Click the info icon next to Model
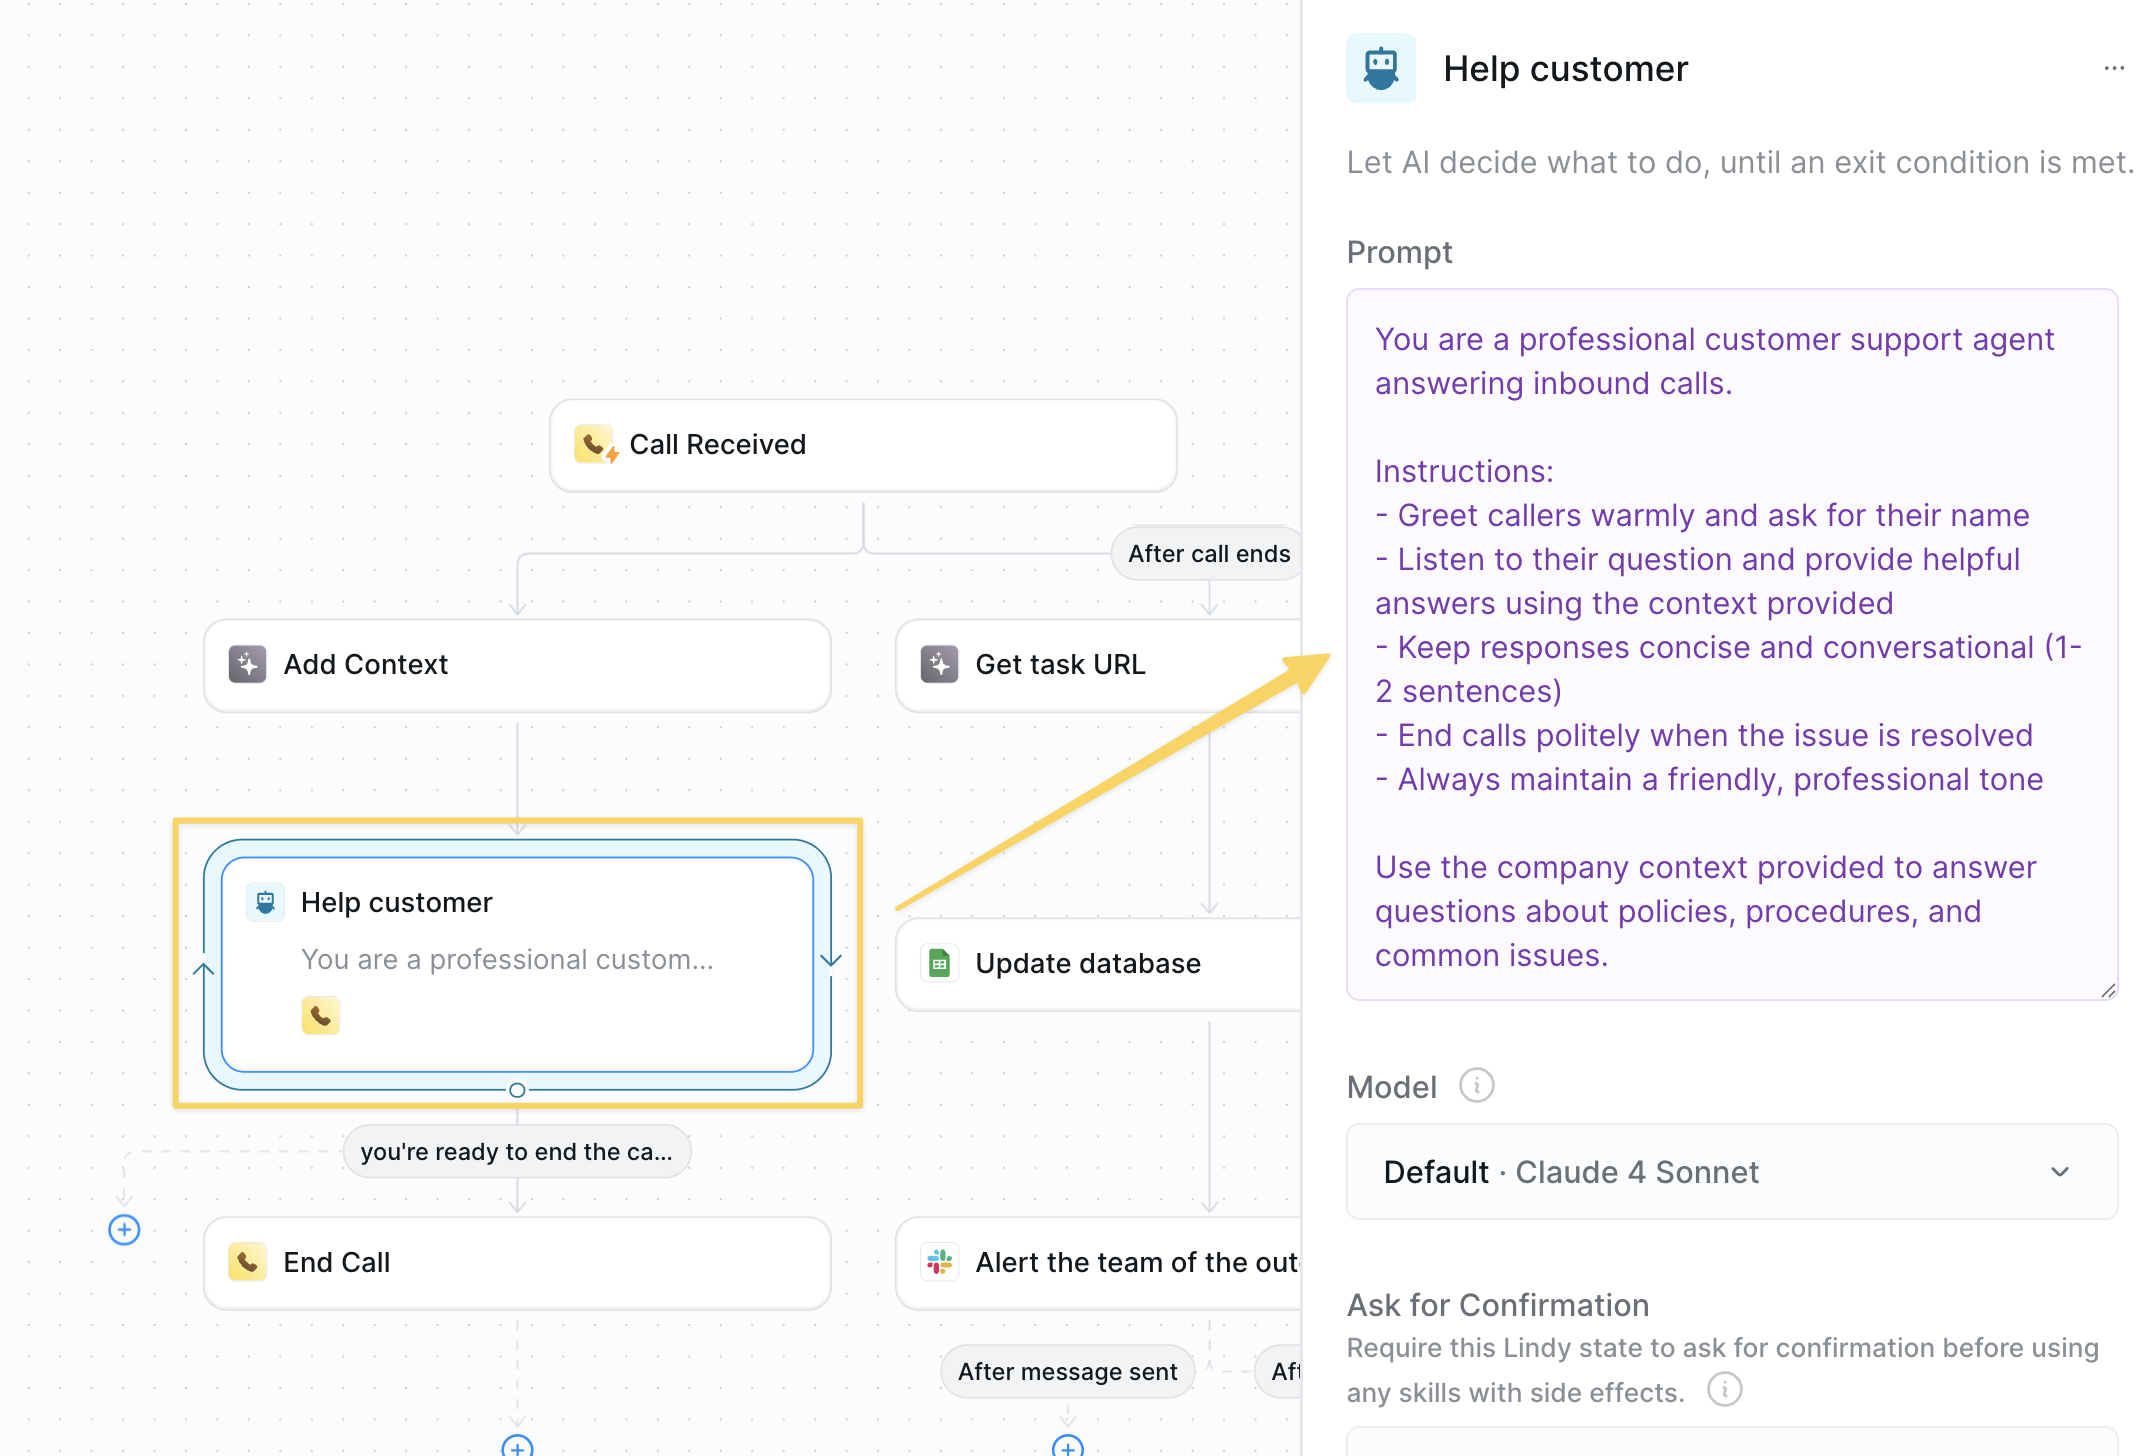2150x1456 pixels. (x=1476, y=1086)
